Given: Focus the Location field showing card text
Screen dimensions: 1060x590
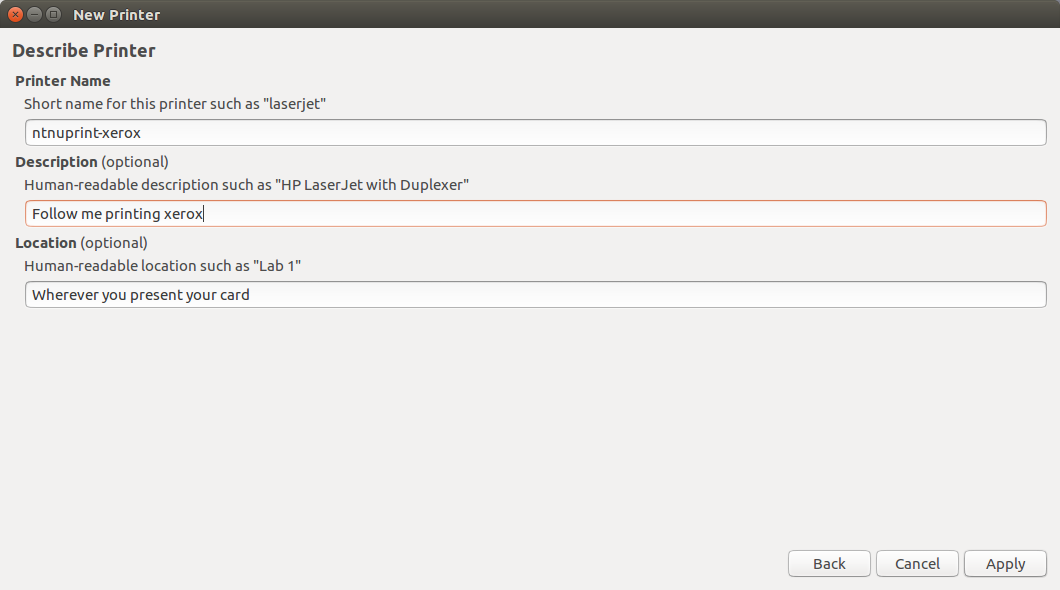Looking at the screenshot, I should 535,295.
